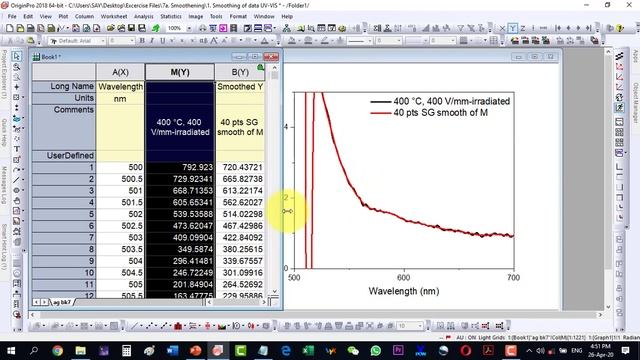This screenshot has height=360, width=640.
Task: Click the worksheet vertical scrollbar
Action: (274, 180)
